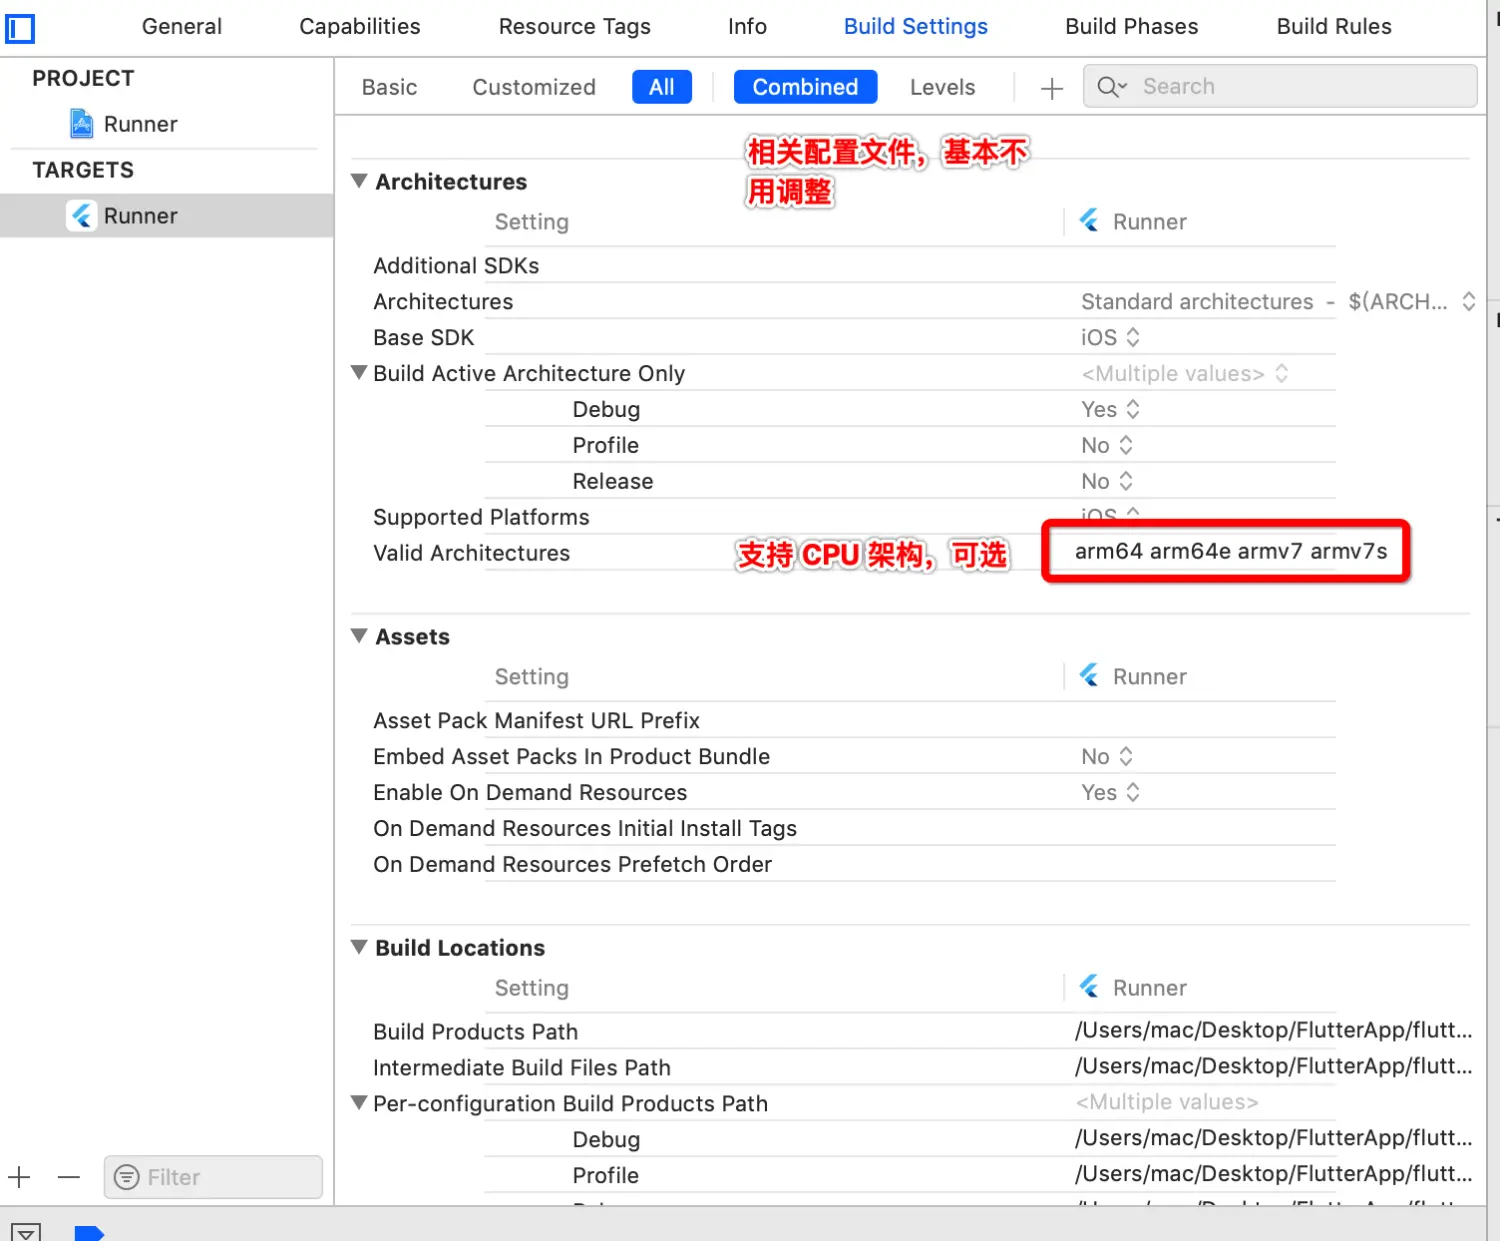
Task: Change Profile active architecture No value
Action: (1107, 445)
